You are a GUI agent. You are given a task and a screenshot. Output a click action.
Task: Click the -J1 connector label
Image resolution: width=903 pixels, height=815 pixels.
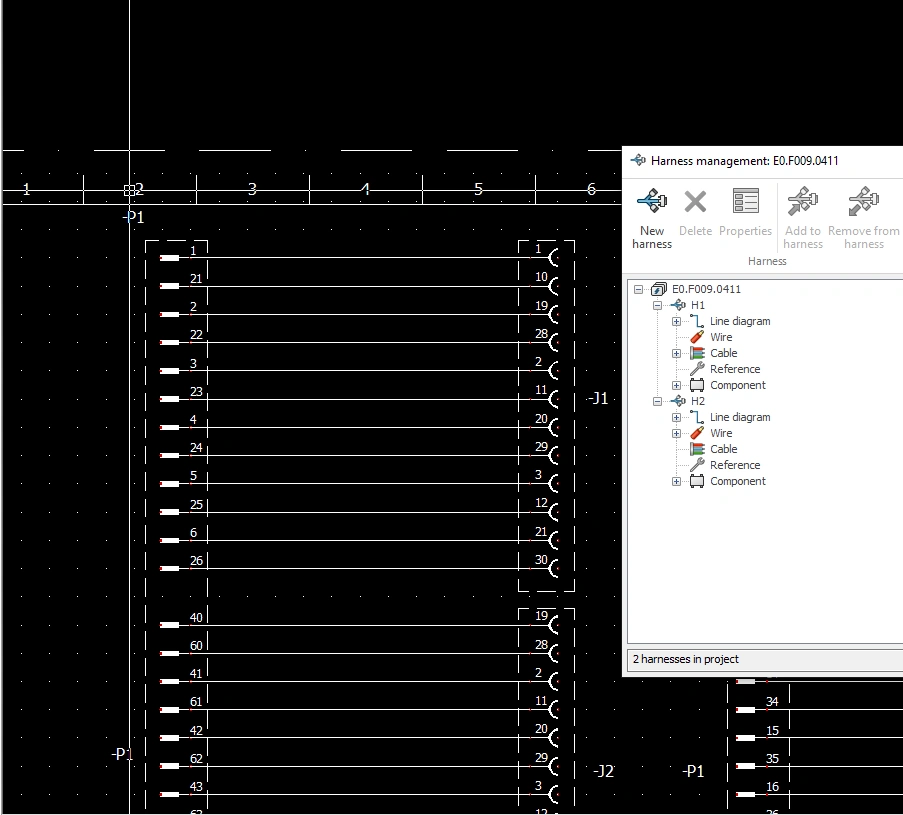pyautogui.click(x=598, y=398)
